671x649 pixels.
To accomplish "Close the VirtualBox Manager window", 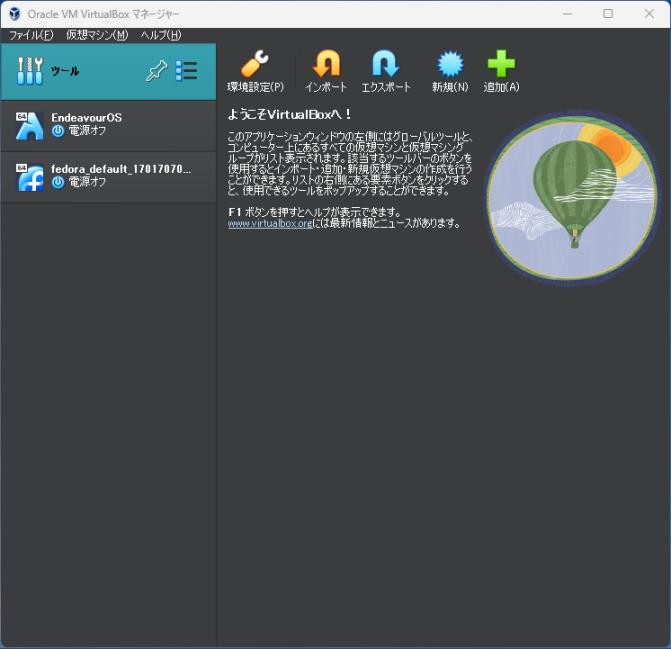I will (649, 14).
